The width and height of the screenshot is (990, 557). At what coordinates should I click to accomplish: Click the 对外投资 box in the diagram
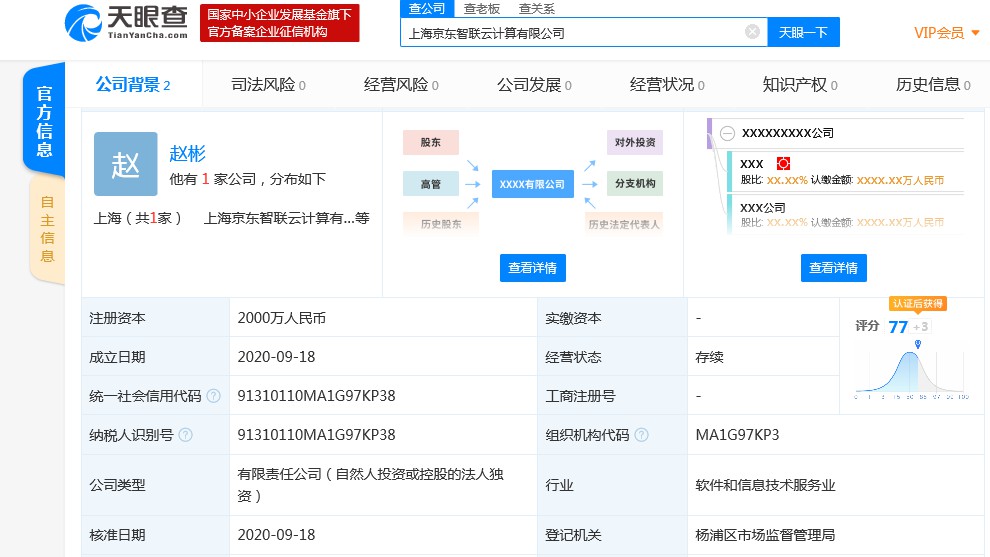click(x=635, y=143)
